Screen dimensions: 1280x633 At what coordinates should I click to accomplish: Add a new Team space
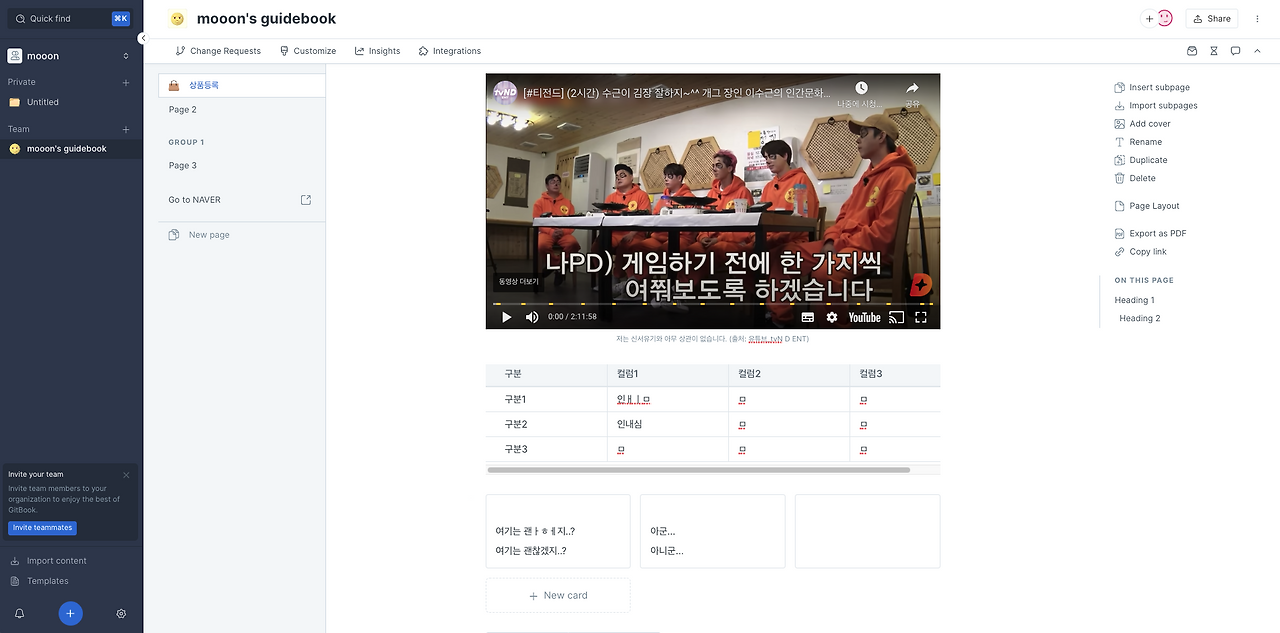pyautogui.click(x=126, y=129)
